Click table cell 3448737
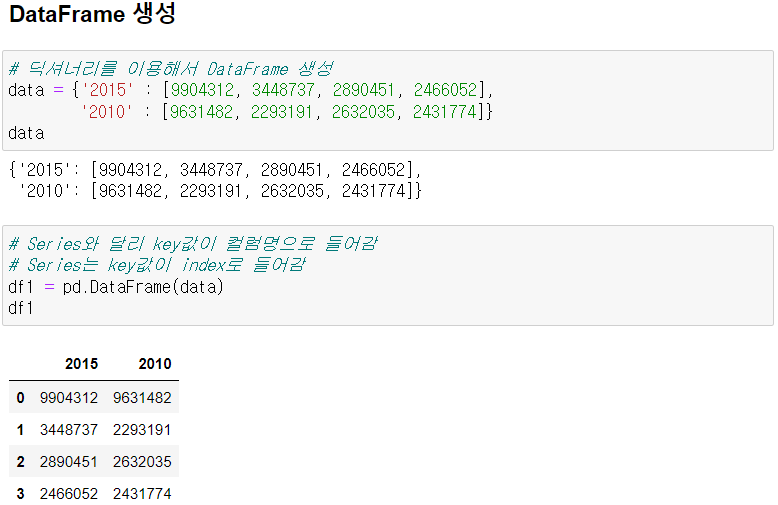This screenshot has width=778, height=505. pos(69,430)
